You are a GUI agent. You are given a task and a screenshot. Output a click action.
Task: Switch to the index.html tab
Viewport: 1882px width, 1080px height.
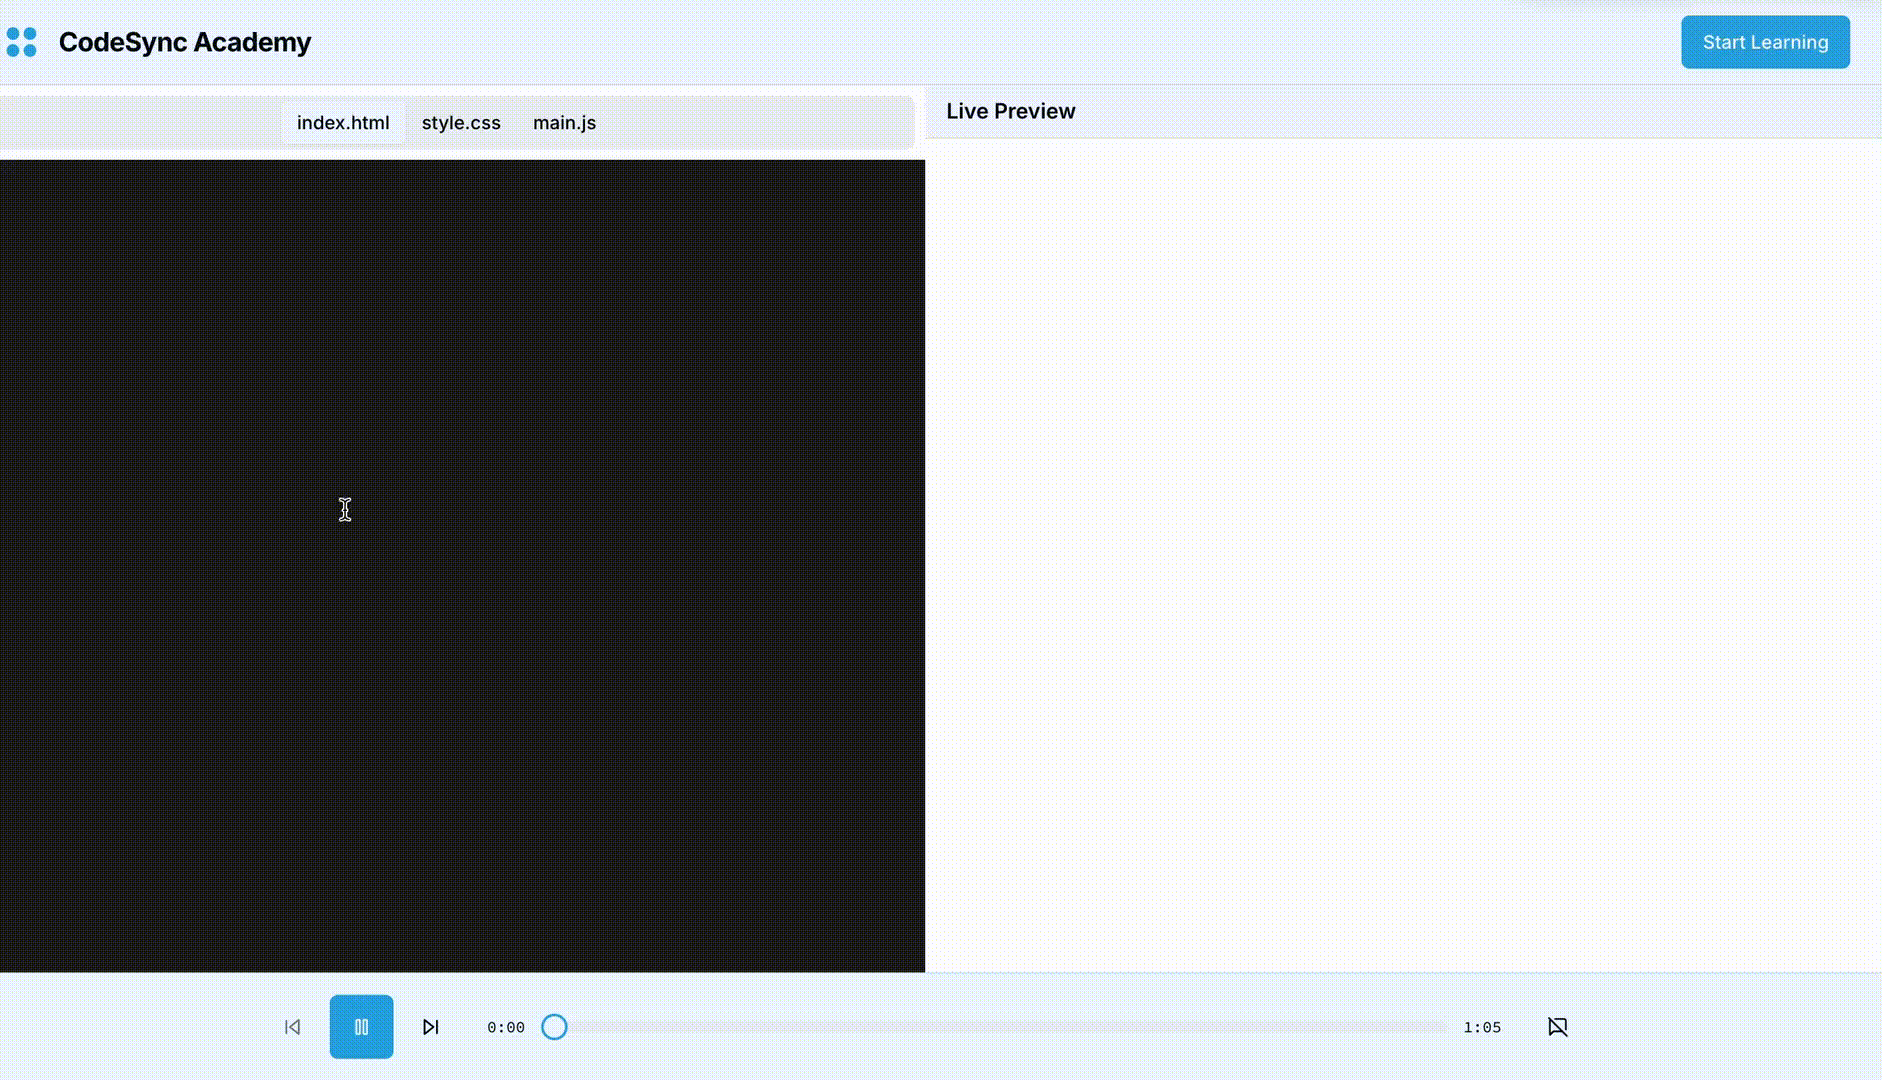[343, 123]
